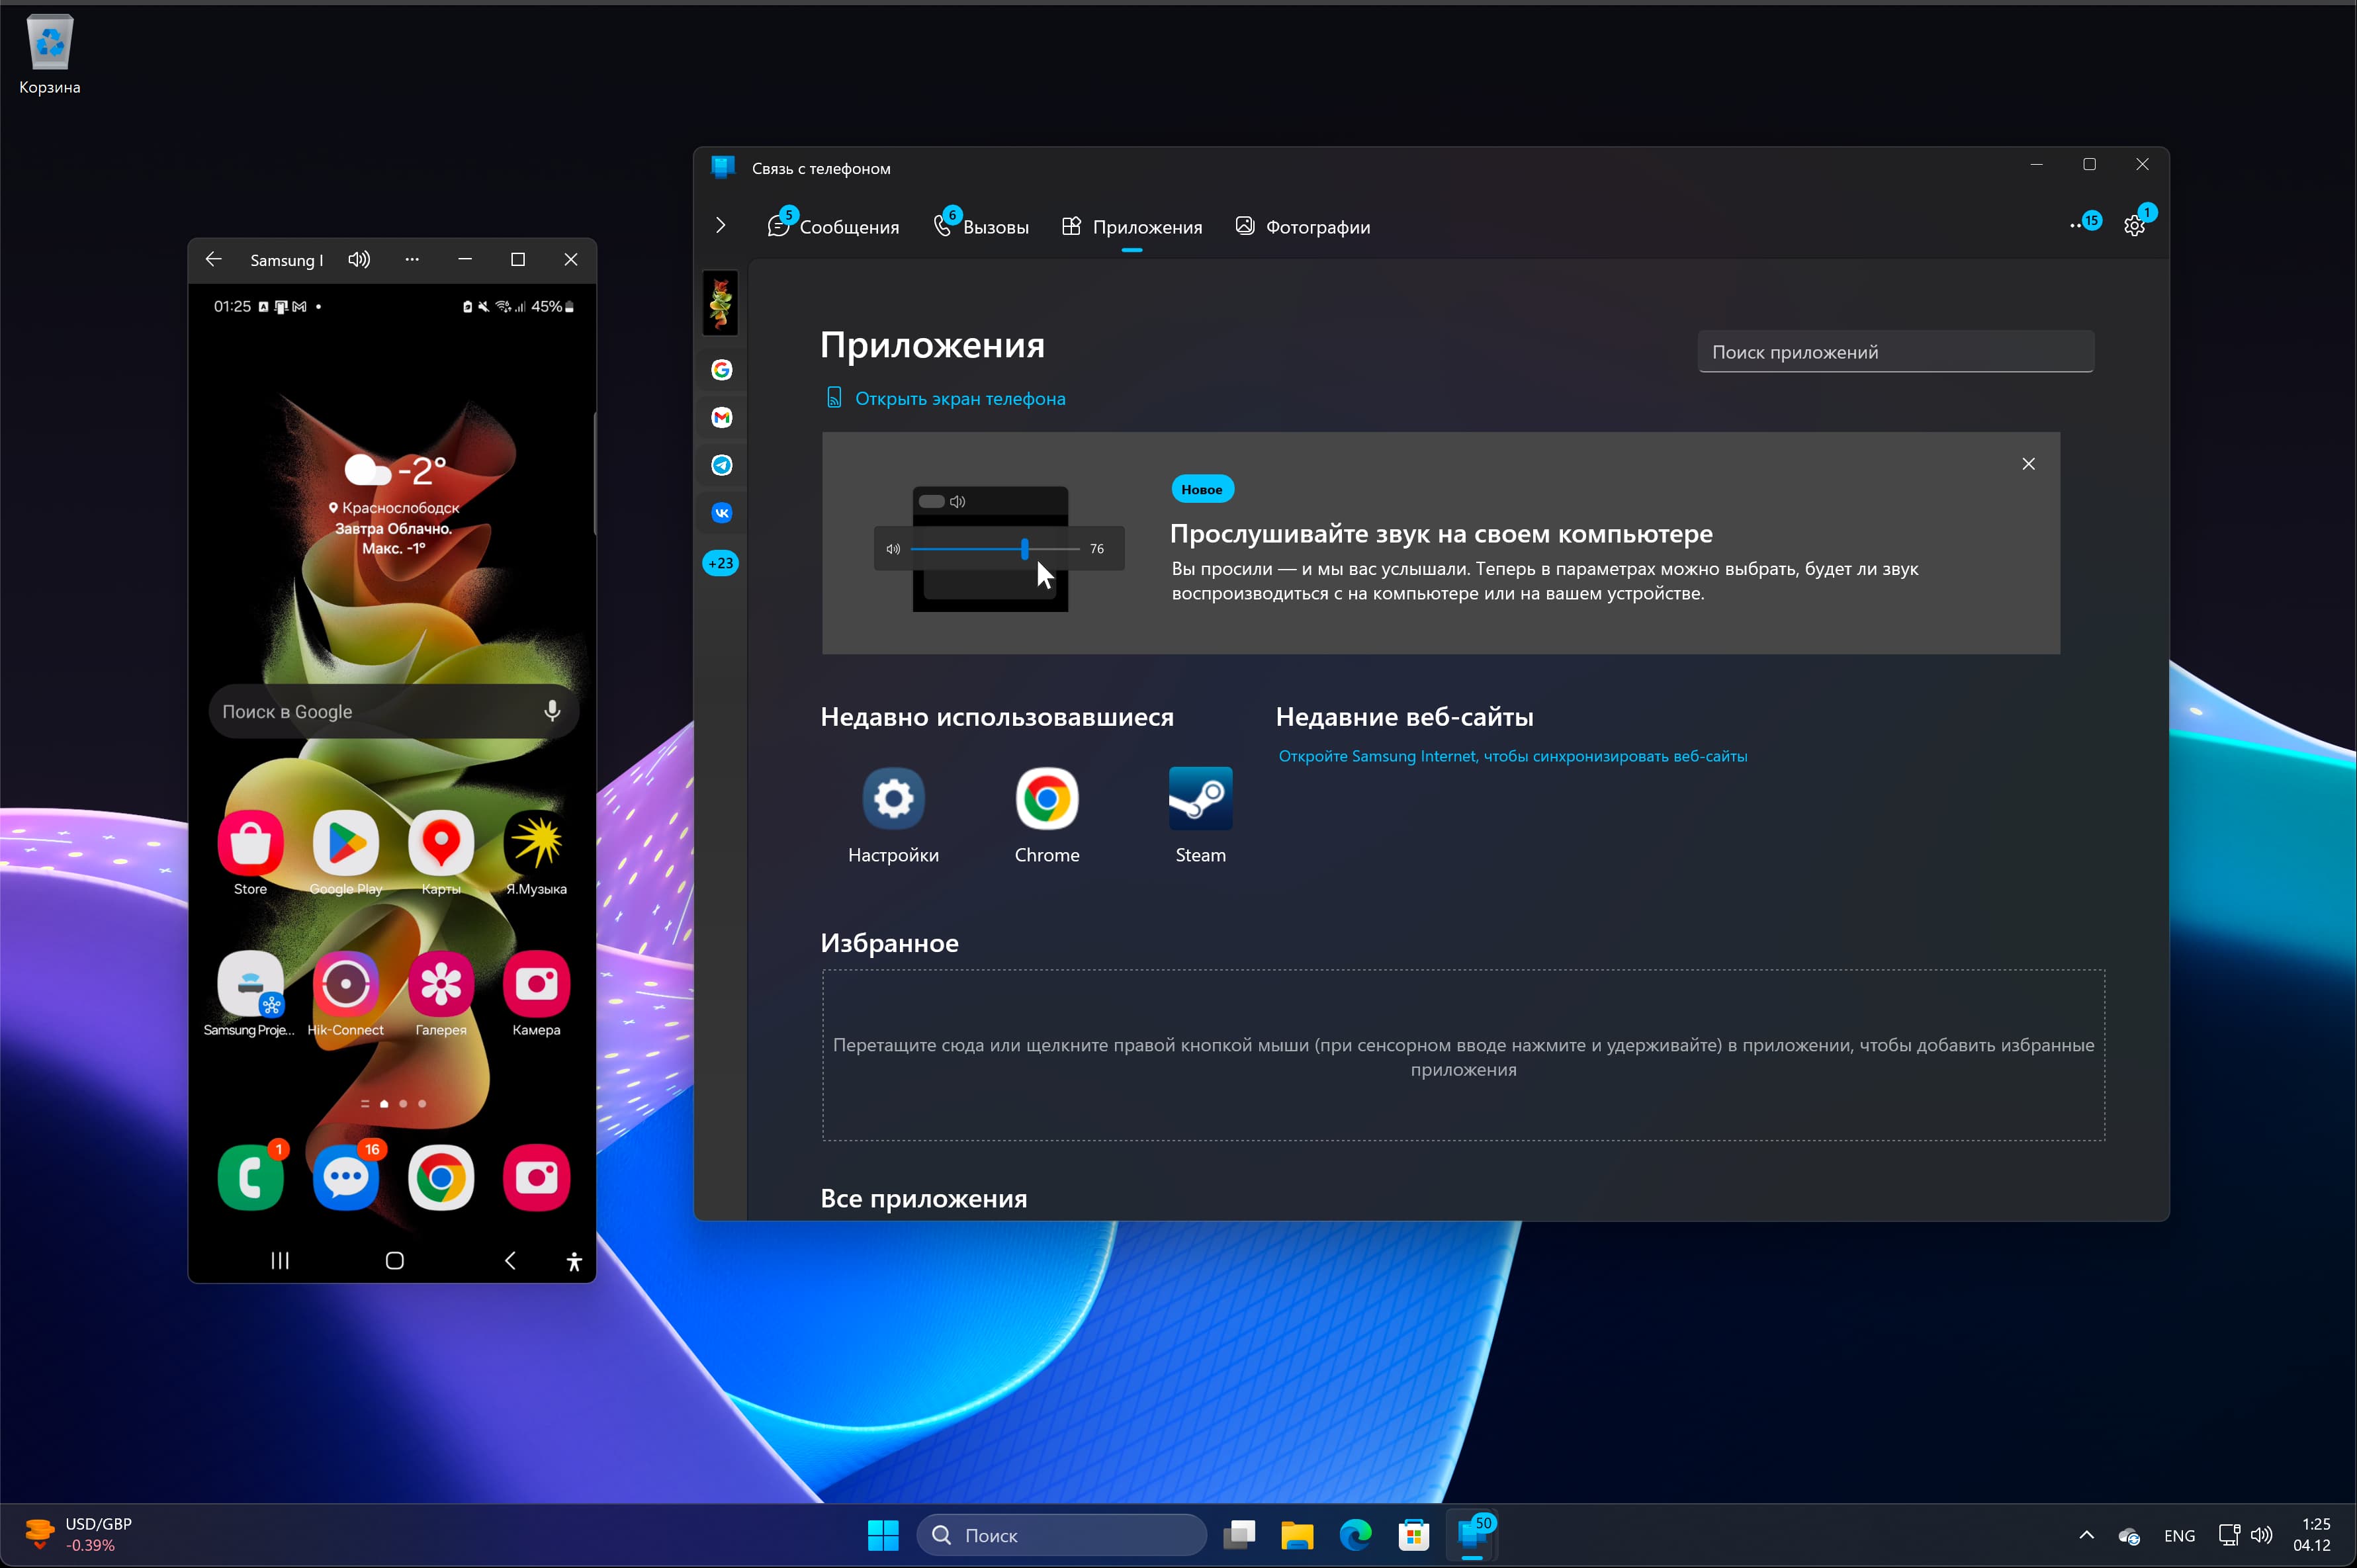This screenshot has width=2357, height=1568.
Task: Switch to the Сообщения tab
Action: (x=834, y=227)
